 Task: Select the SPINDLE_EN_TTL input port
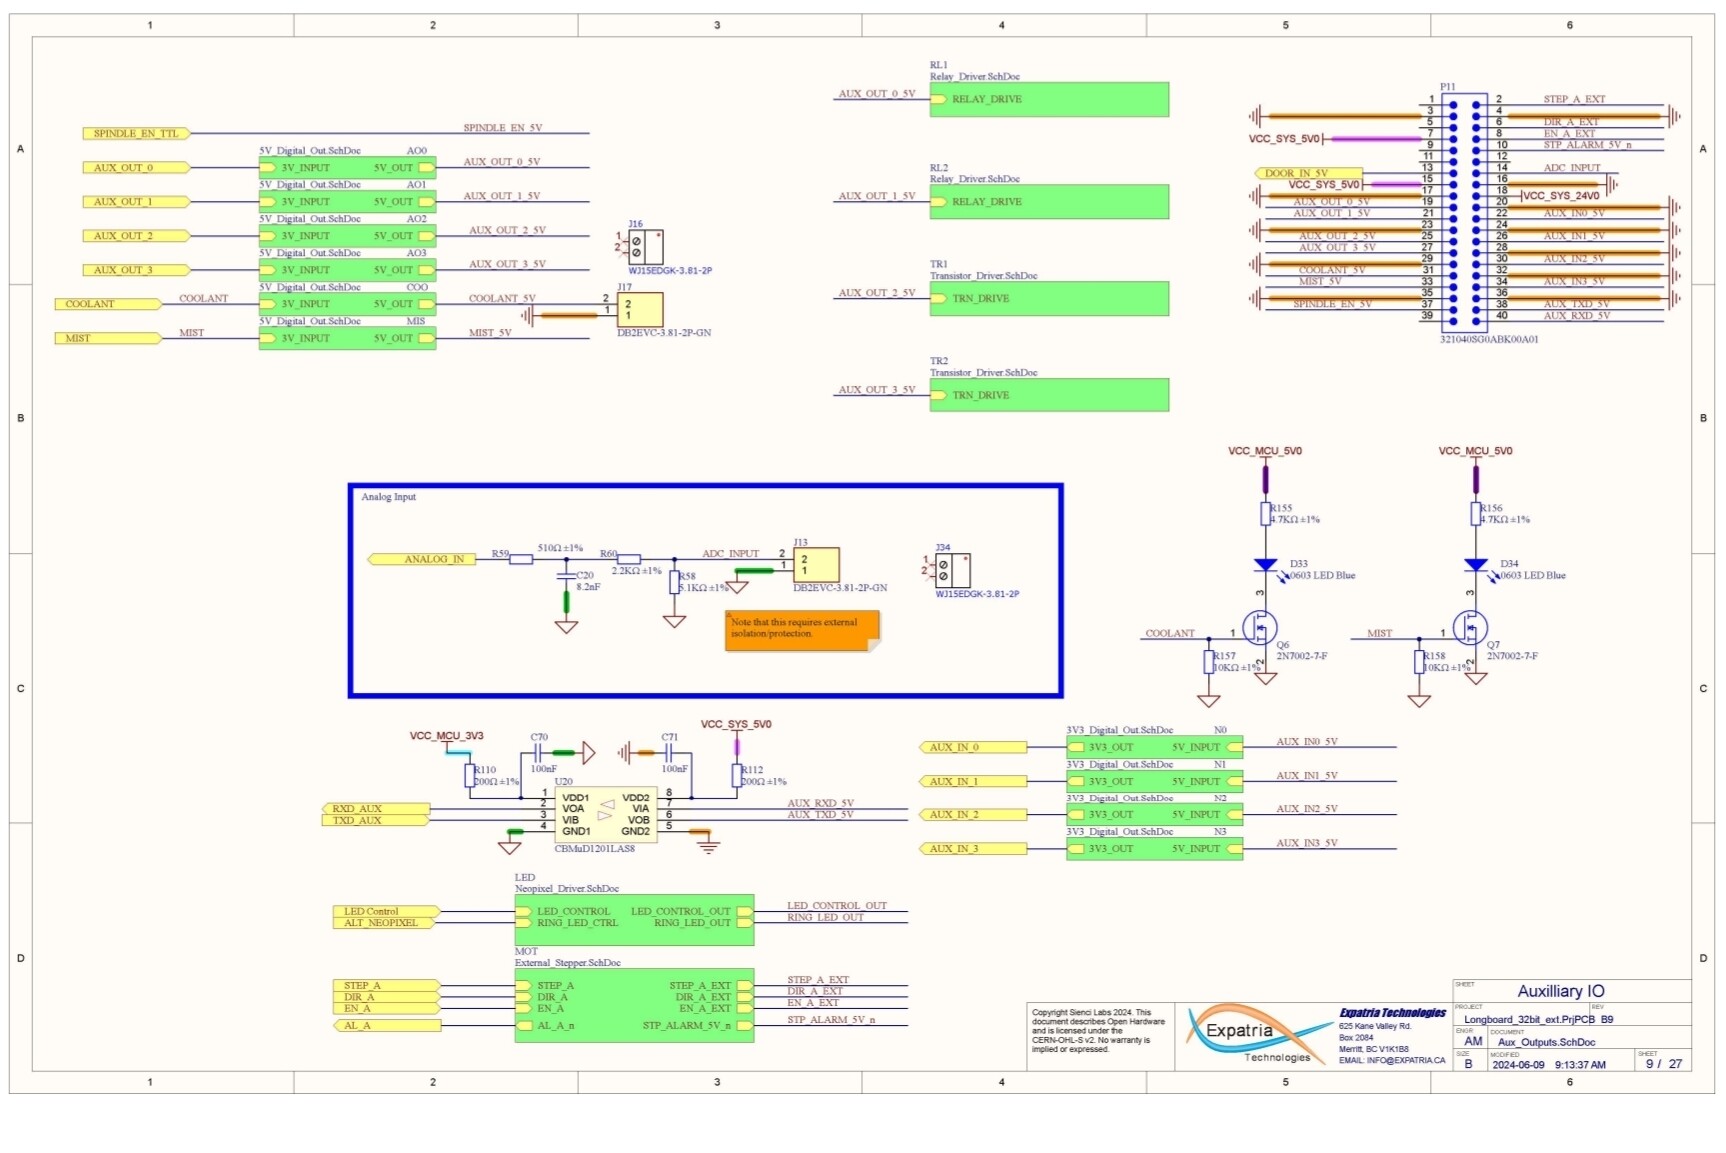(135, 133)
